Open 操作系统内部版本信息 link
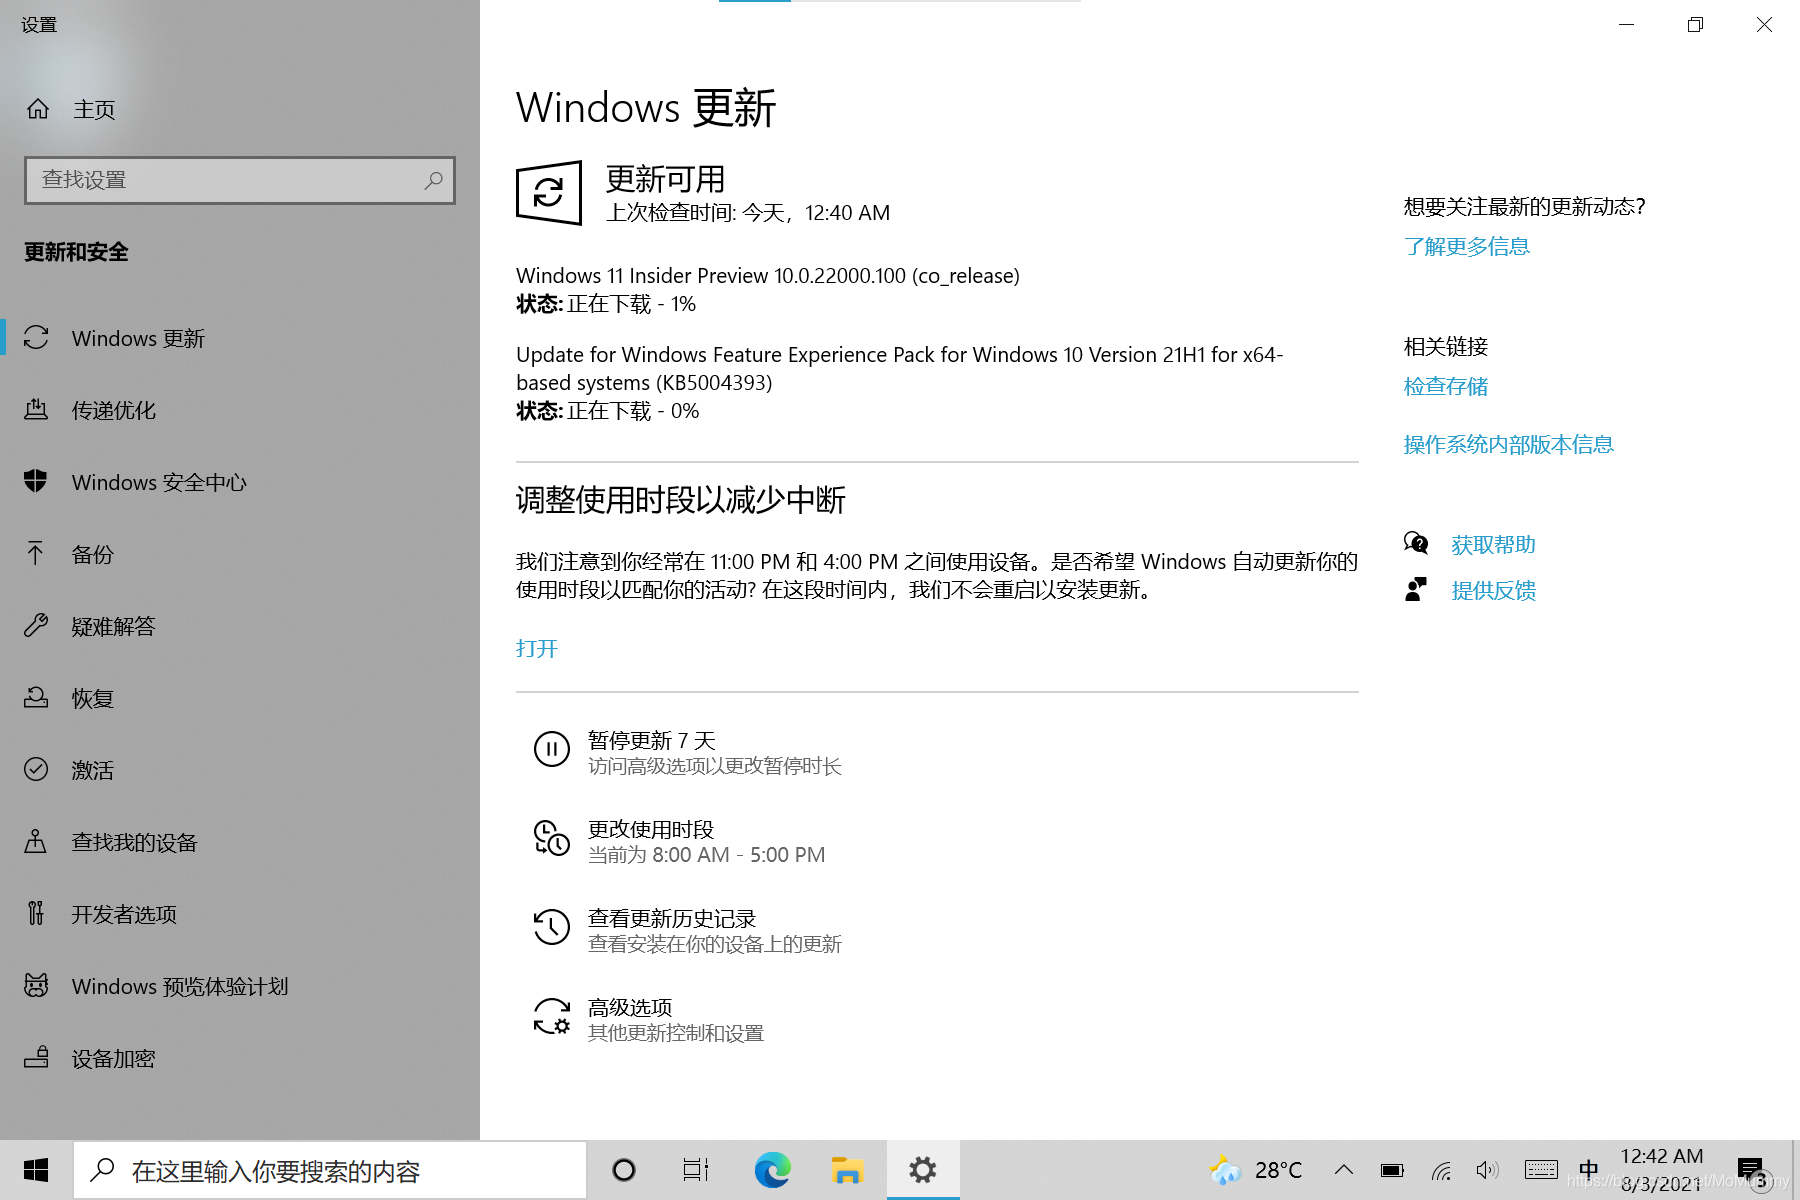This screenshot has width=1800, height=1200. 1508,444
